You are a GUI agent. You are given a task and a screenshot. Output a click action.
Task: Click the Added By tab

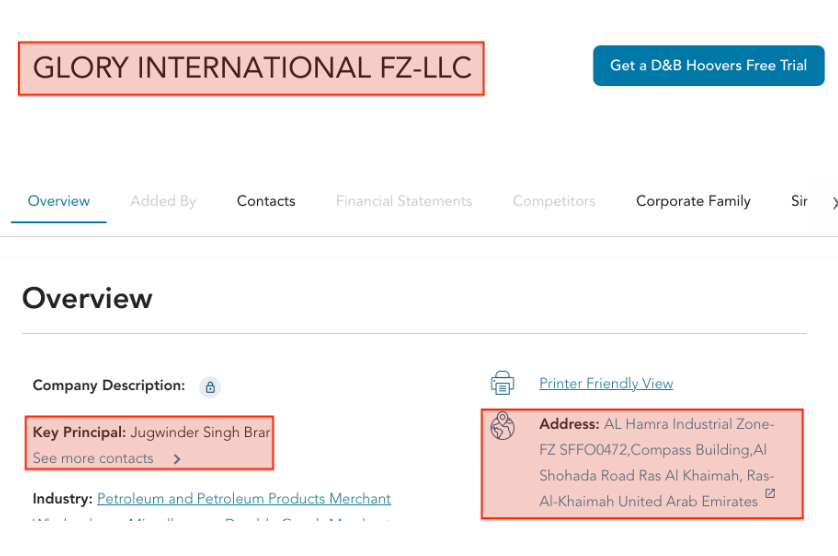tap(164, 201)
